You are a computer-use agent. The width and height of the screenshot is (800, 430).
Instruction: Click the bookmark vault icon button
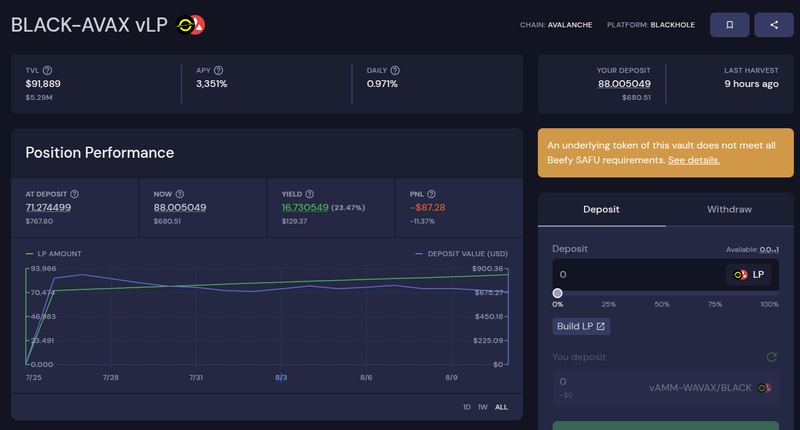pyautogui.click(x=730, y=25)
